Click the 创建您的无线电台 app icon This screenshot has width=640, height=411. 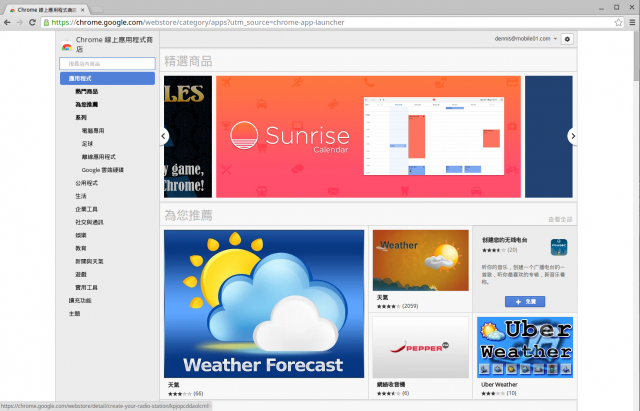pos(559,247)
